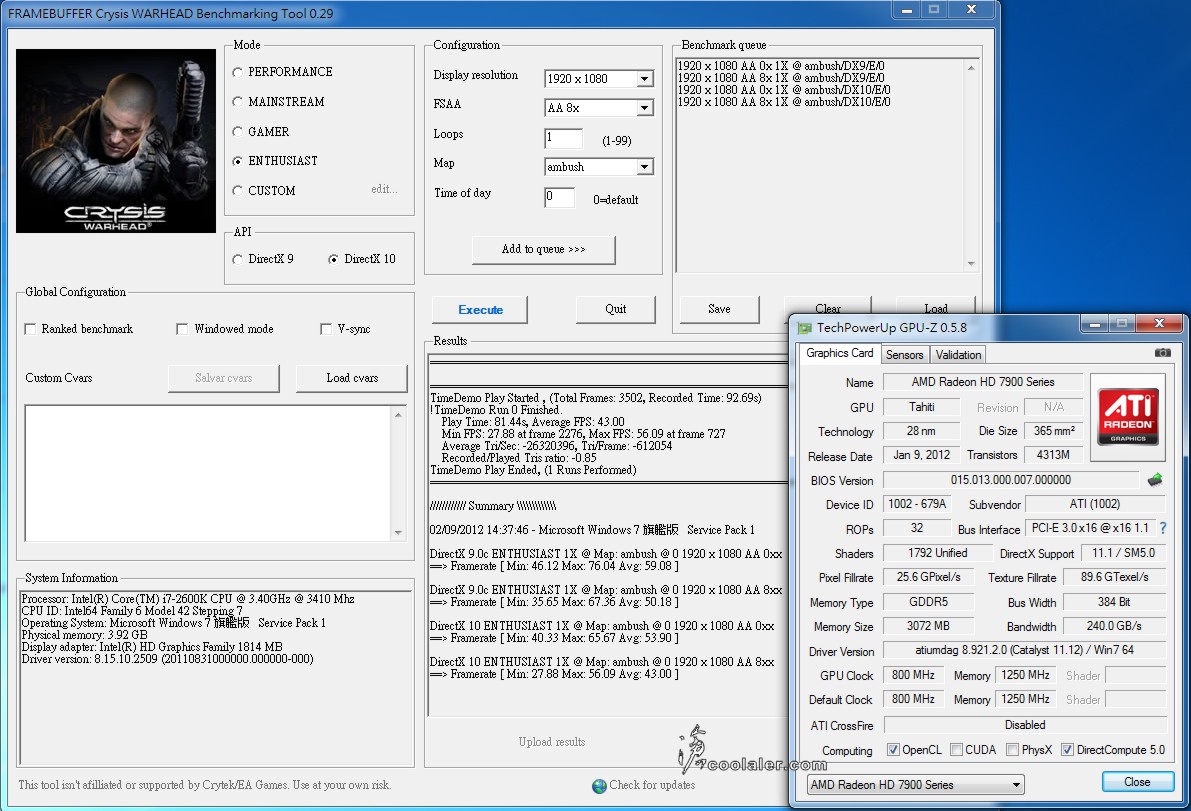Click inside the Custom Cvars text box

(x=209, y=473)
